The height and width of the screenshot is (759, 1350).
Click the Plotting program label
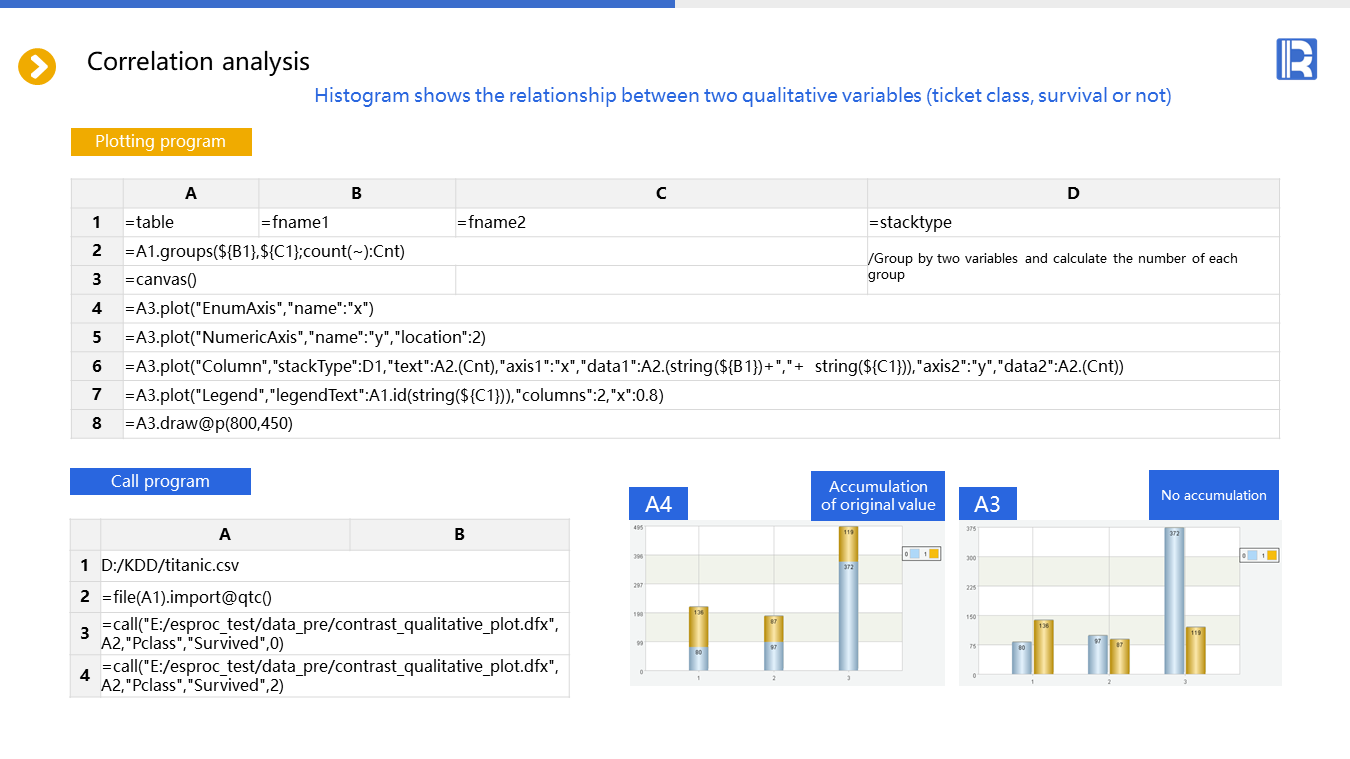coord(161,142)
